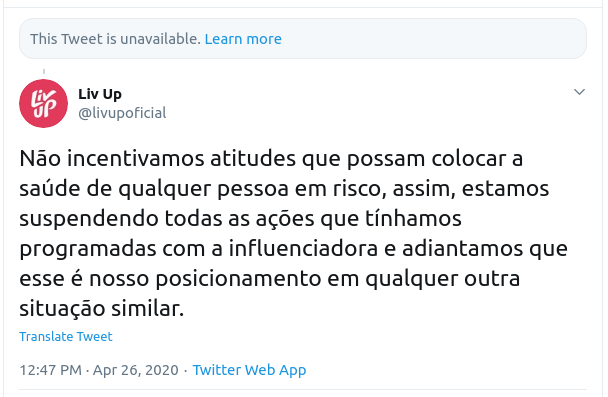Click the unavailable tweet notice box
Viewport: 608px width, 397px height.
click(x=303, y=39)
